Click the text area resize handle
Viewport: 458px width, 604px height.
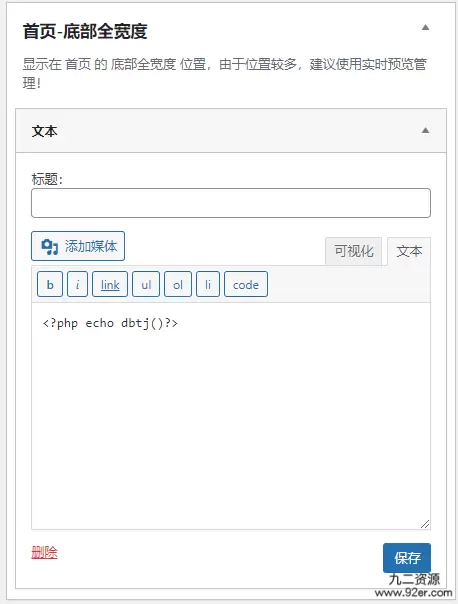click(425, 524)
